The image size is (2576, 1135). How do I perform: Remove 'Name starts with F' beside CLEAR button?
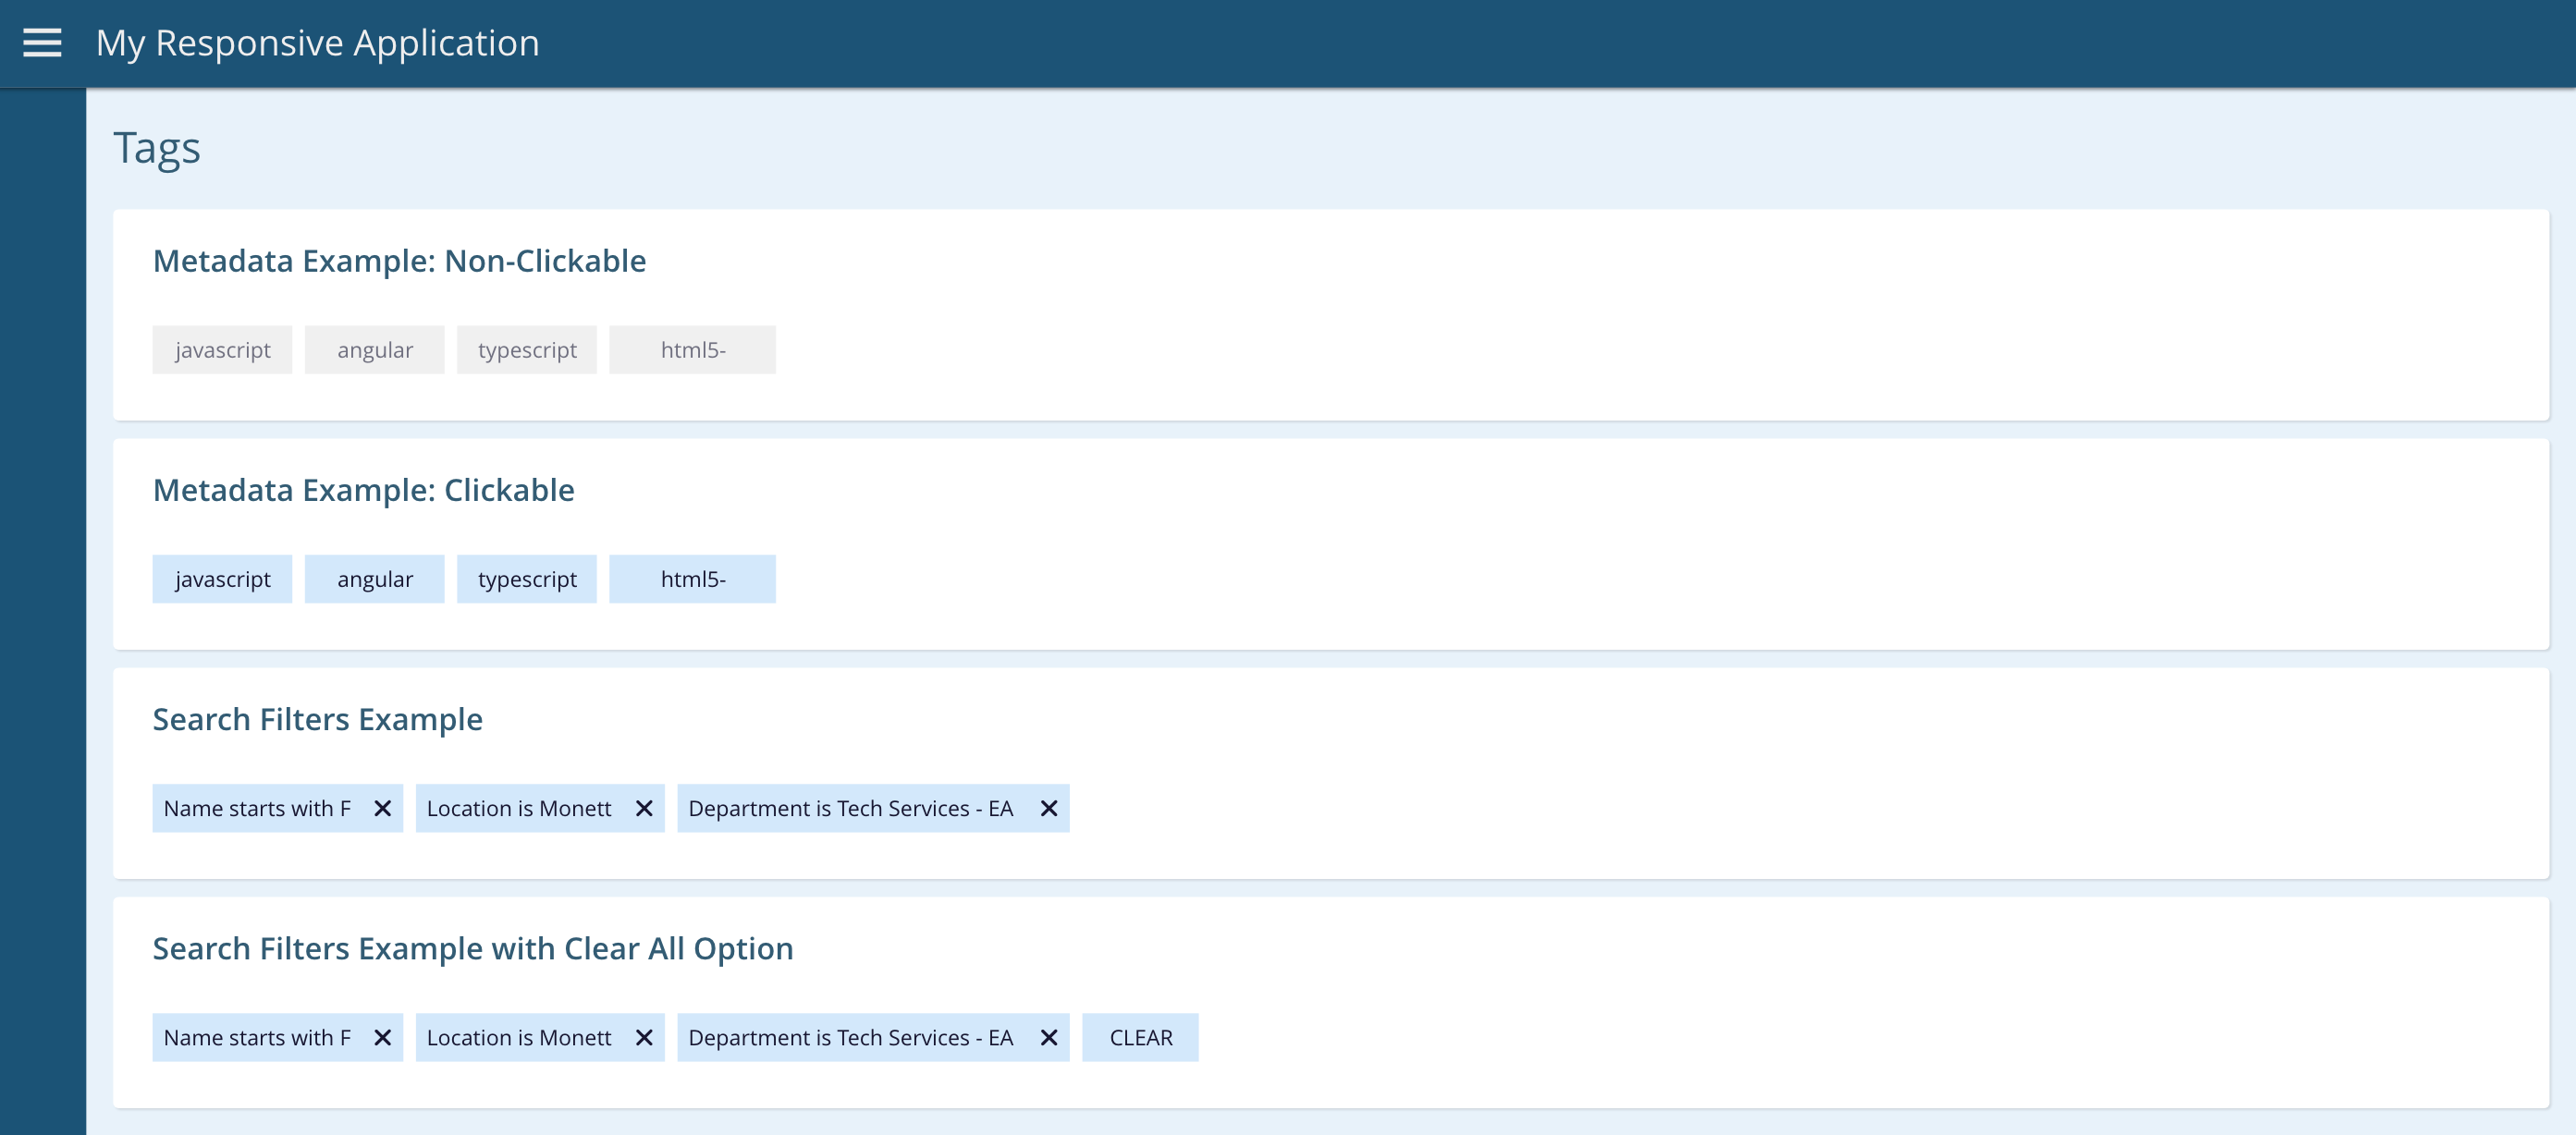[x=382, y=1037]
